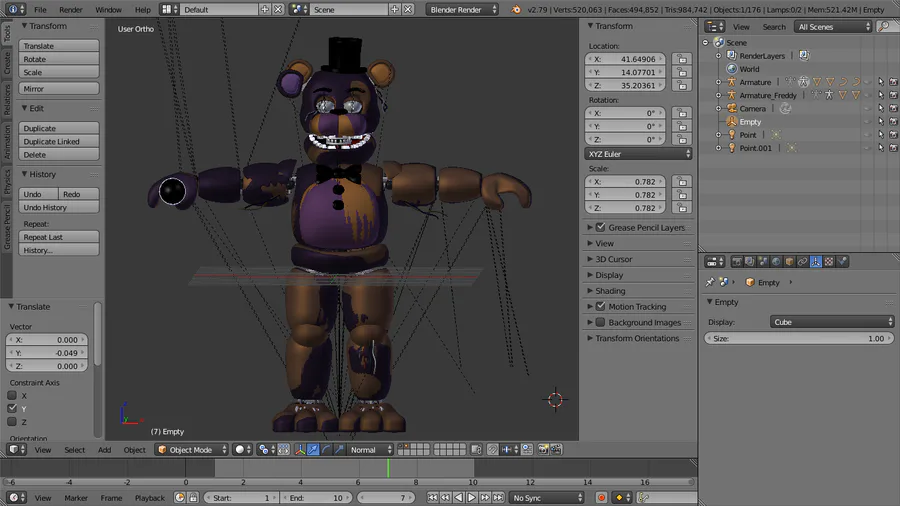Open the Object Data properties tab

tap(816, 262)
